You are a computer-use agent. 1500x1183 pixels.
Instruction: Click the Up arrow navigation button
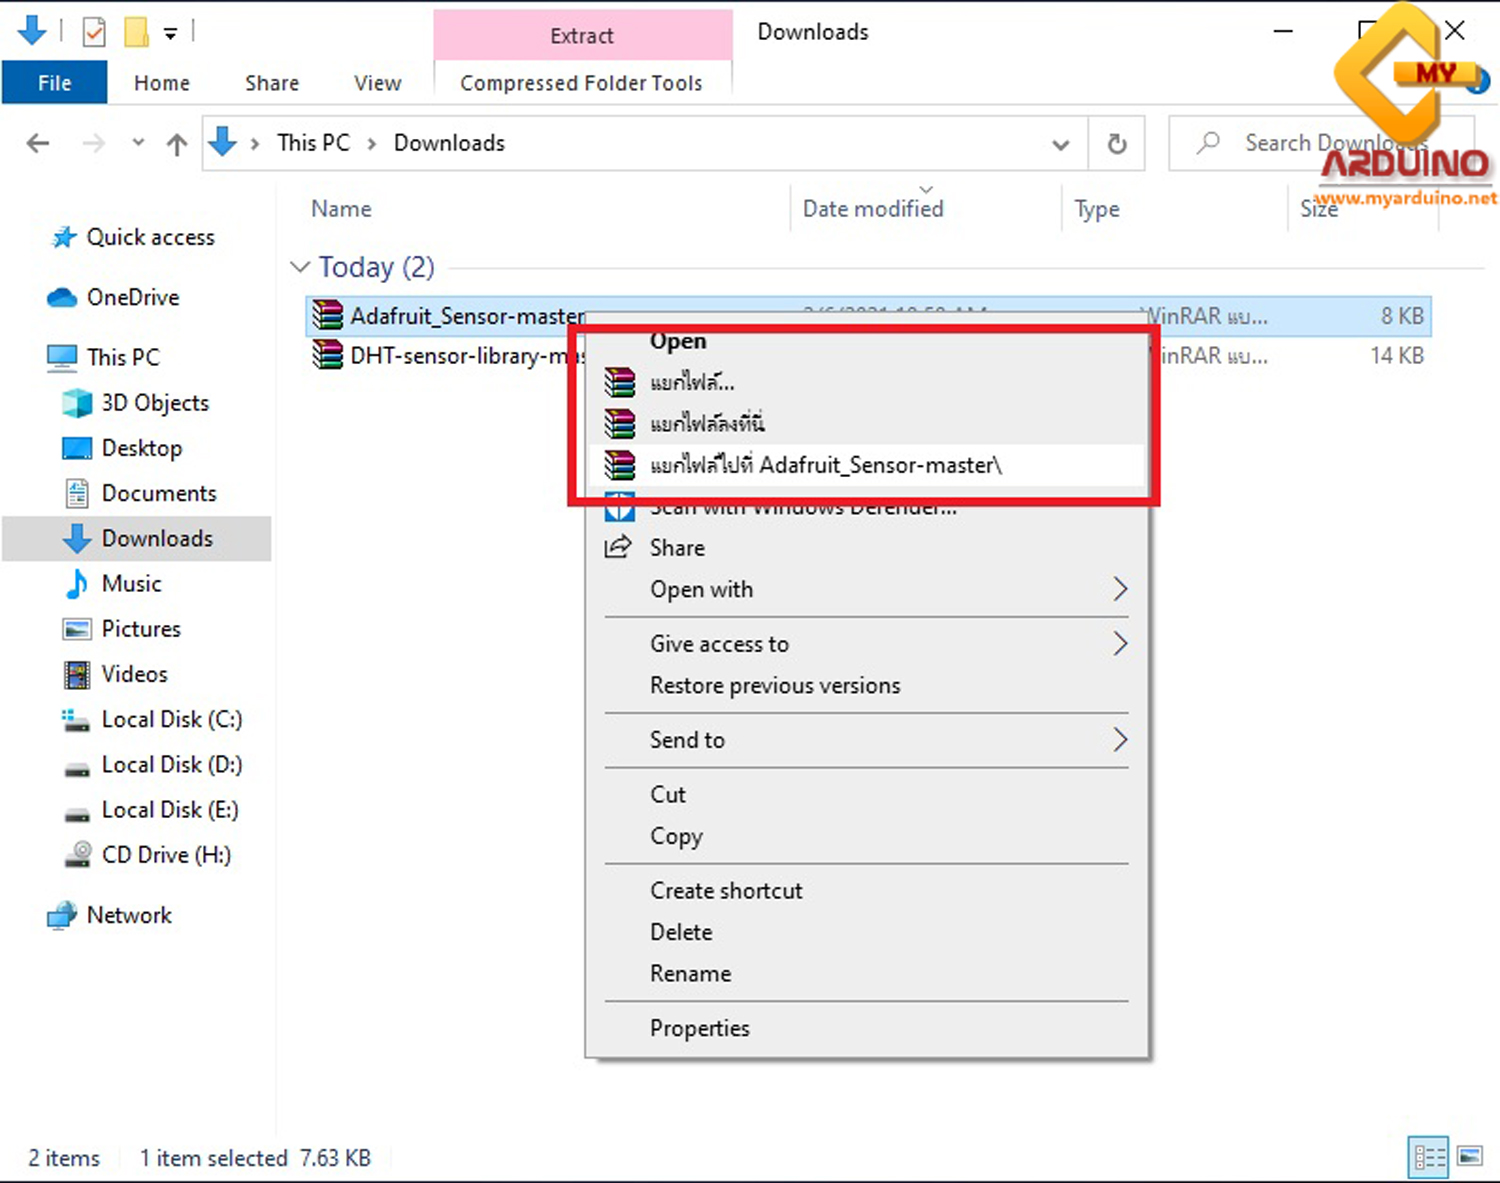tap(177, 144)
